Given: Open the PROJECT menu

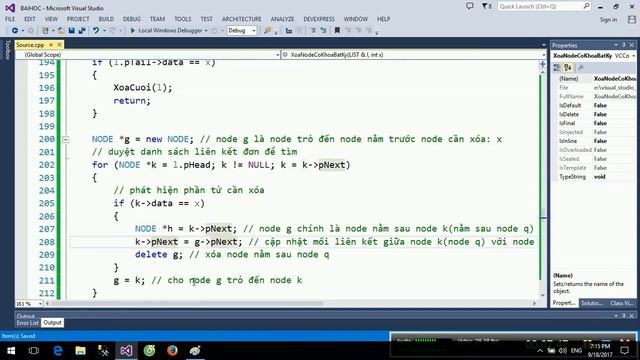Looking at the screenshot, I should 78,19.
